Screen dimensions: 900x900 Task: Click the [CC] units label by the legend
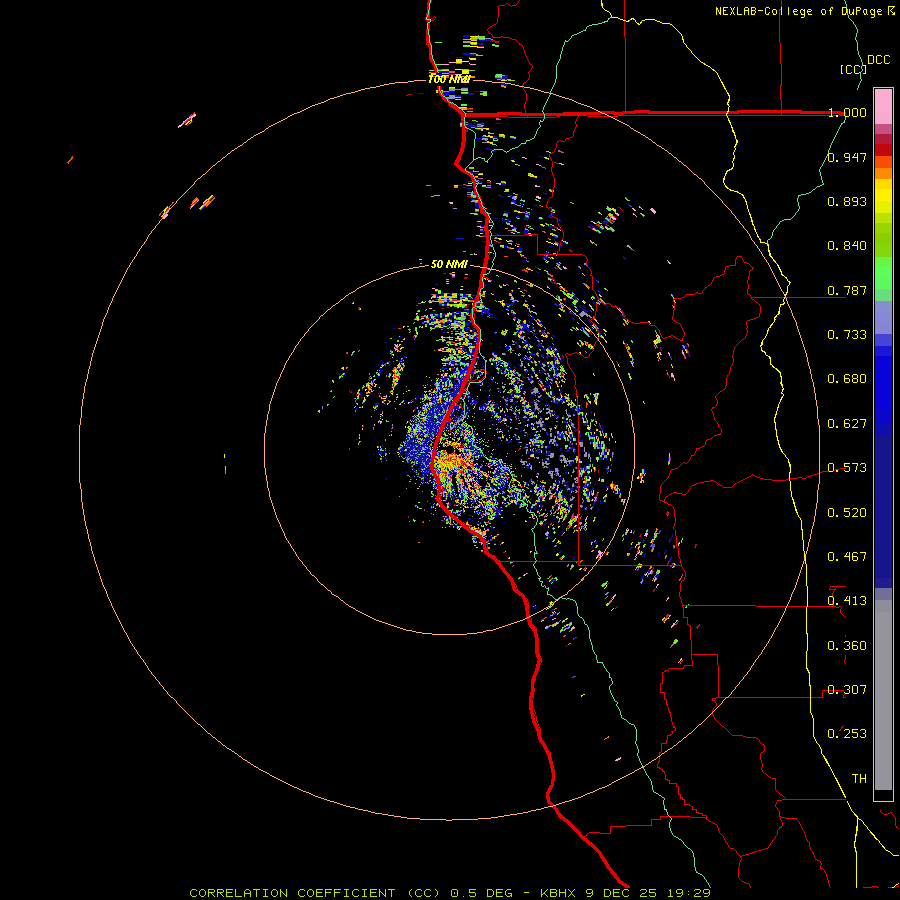[x=852, y=69]
